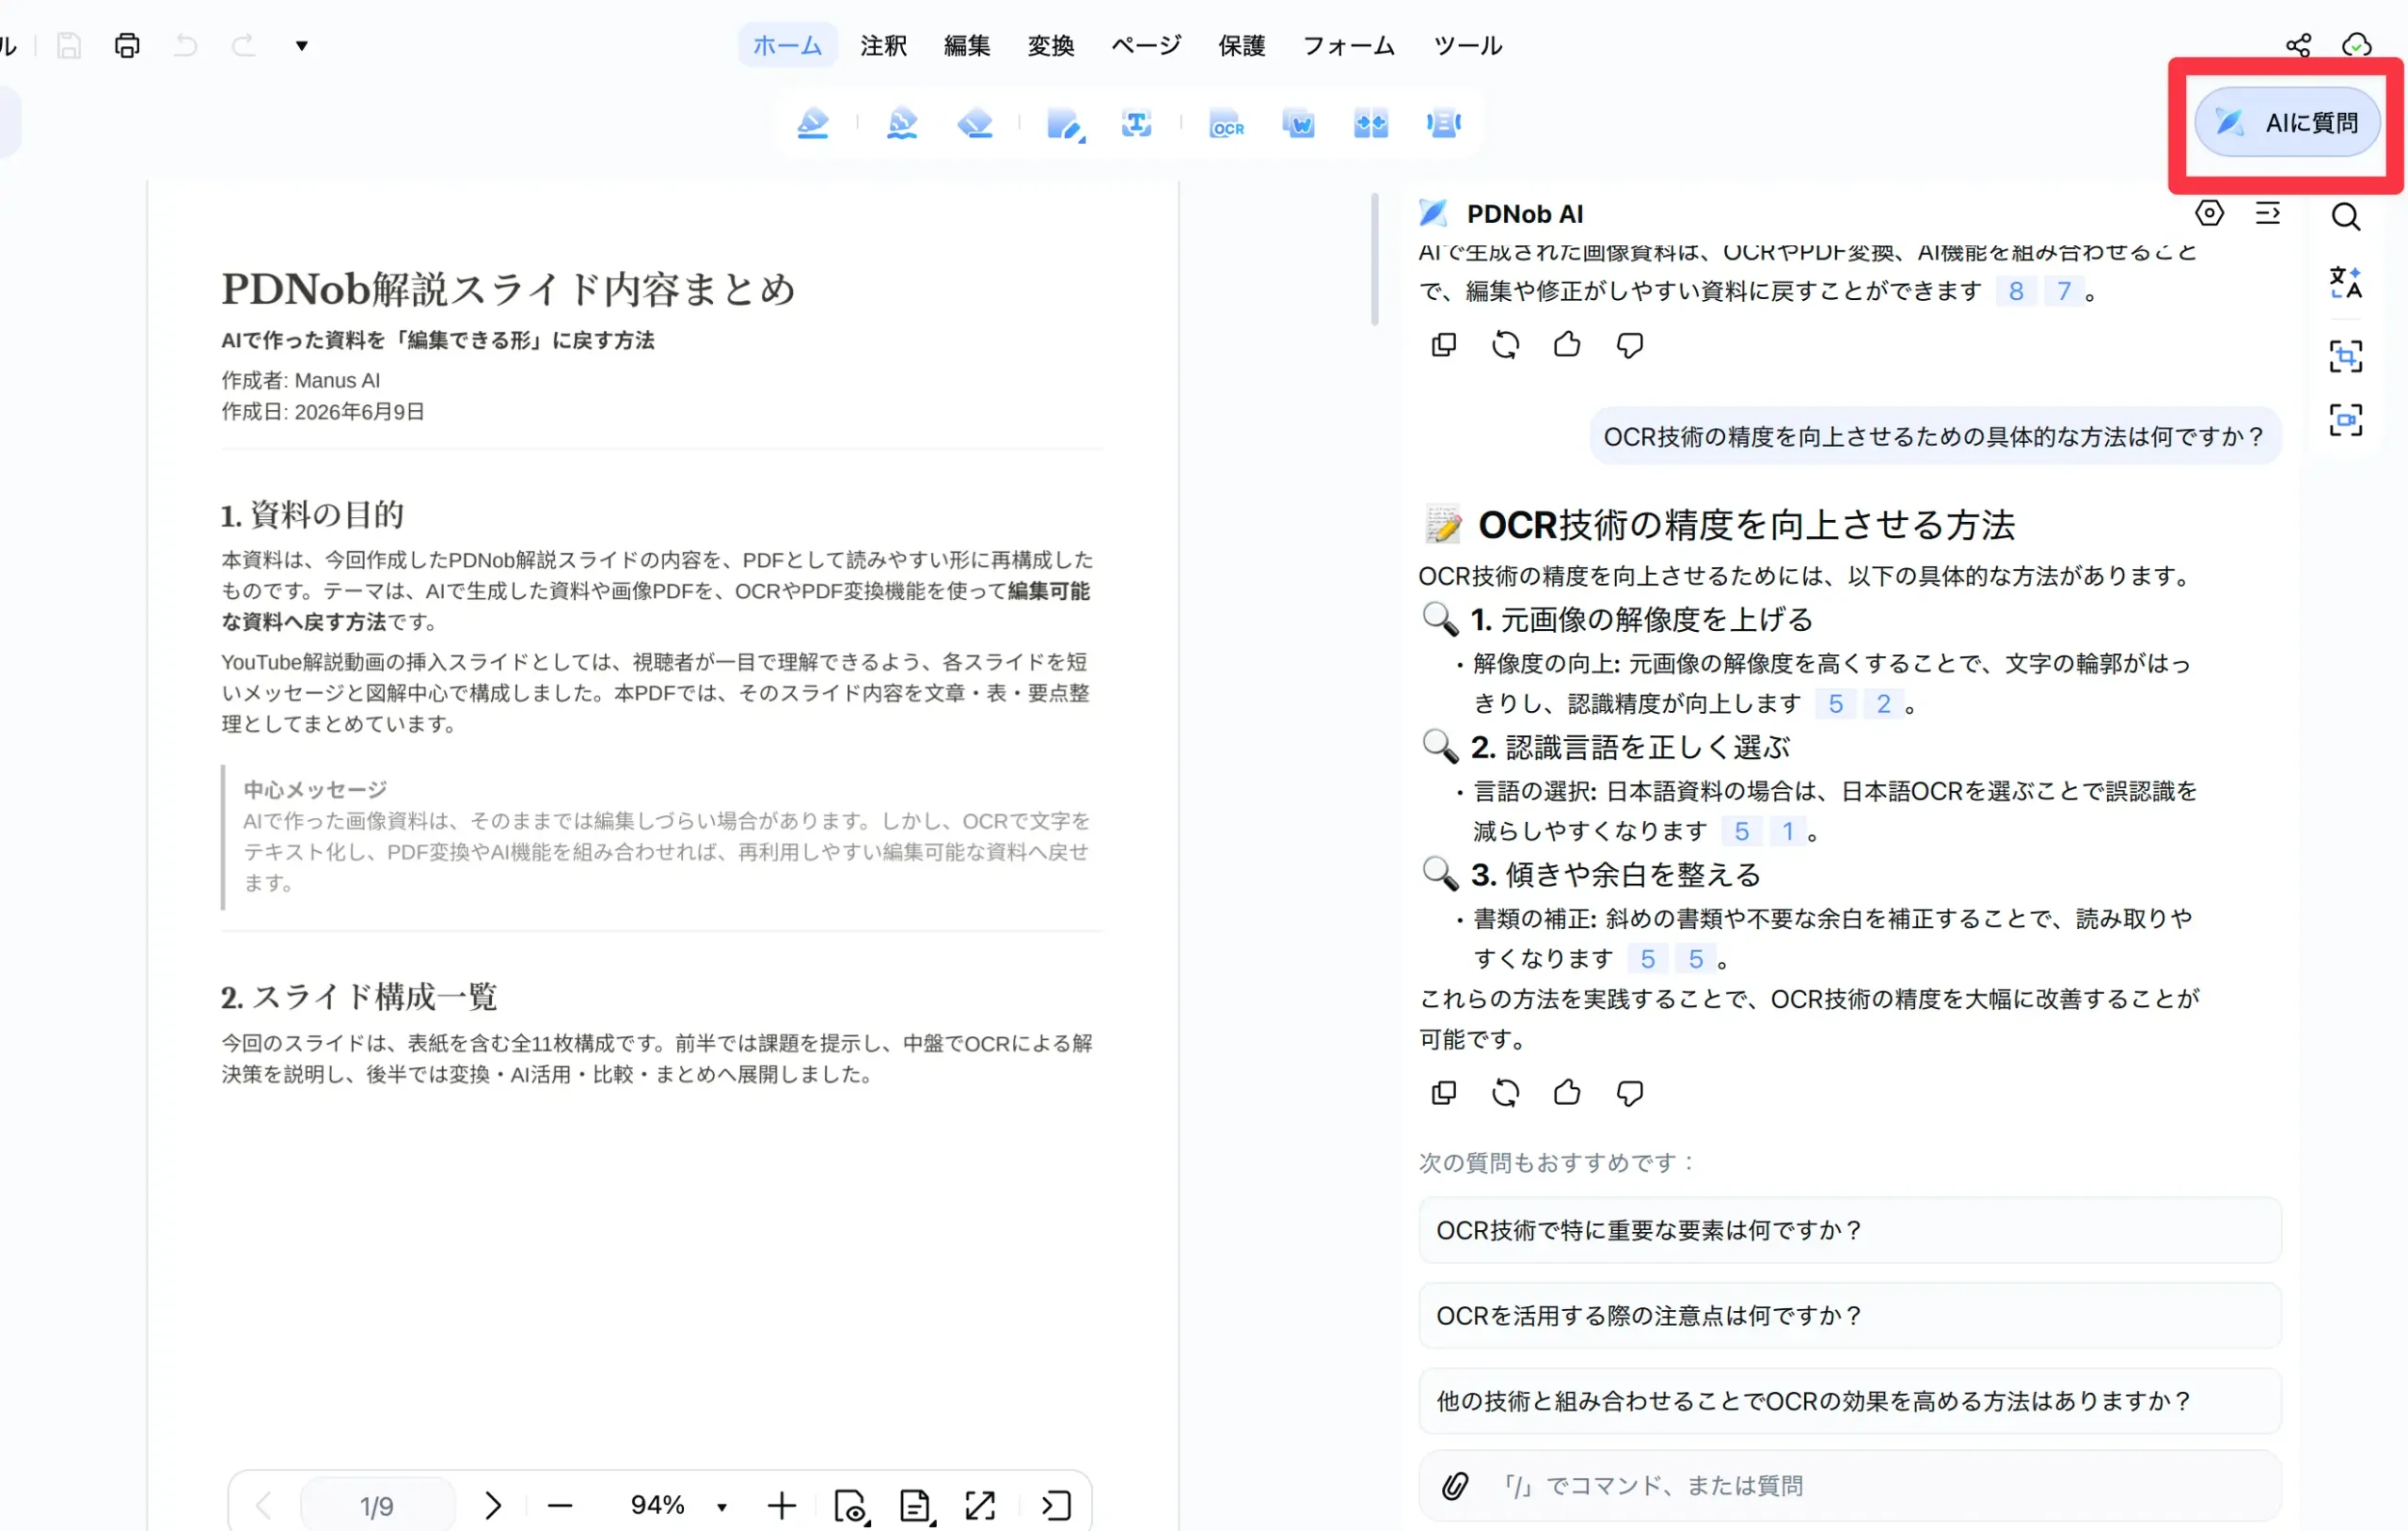Switch to the ページ tab
Image resolution: width=2408 pixels, height=1531 pixels.
point(1146,45)
